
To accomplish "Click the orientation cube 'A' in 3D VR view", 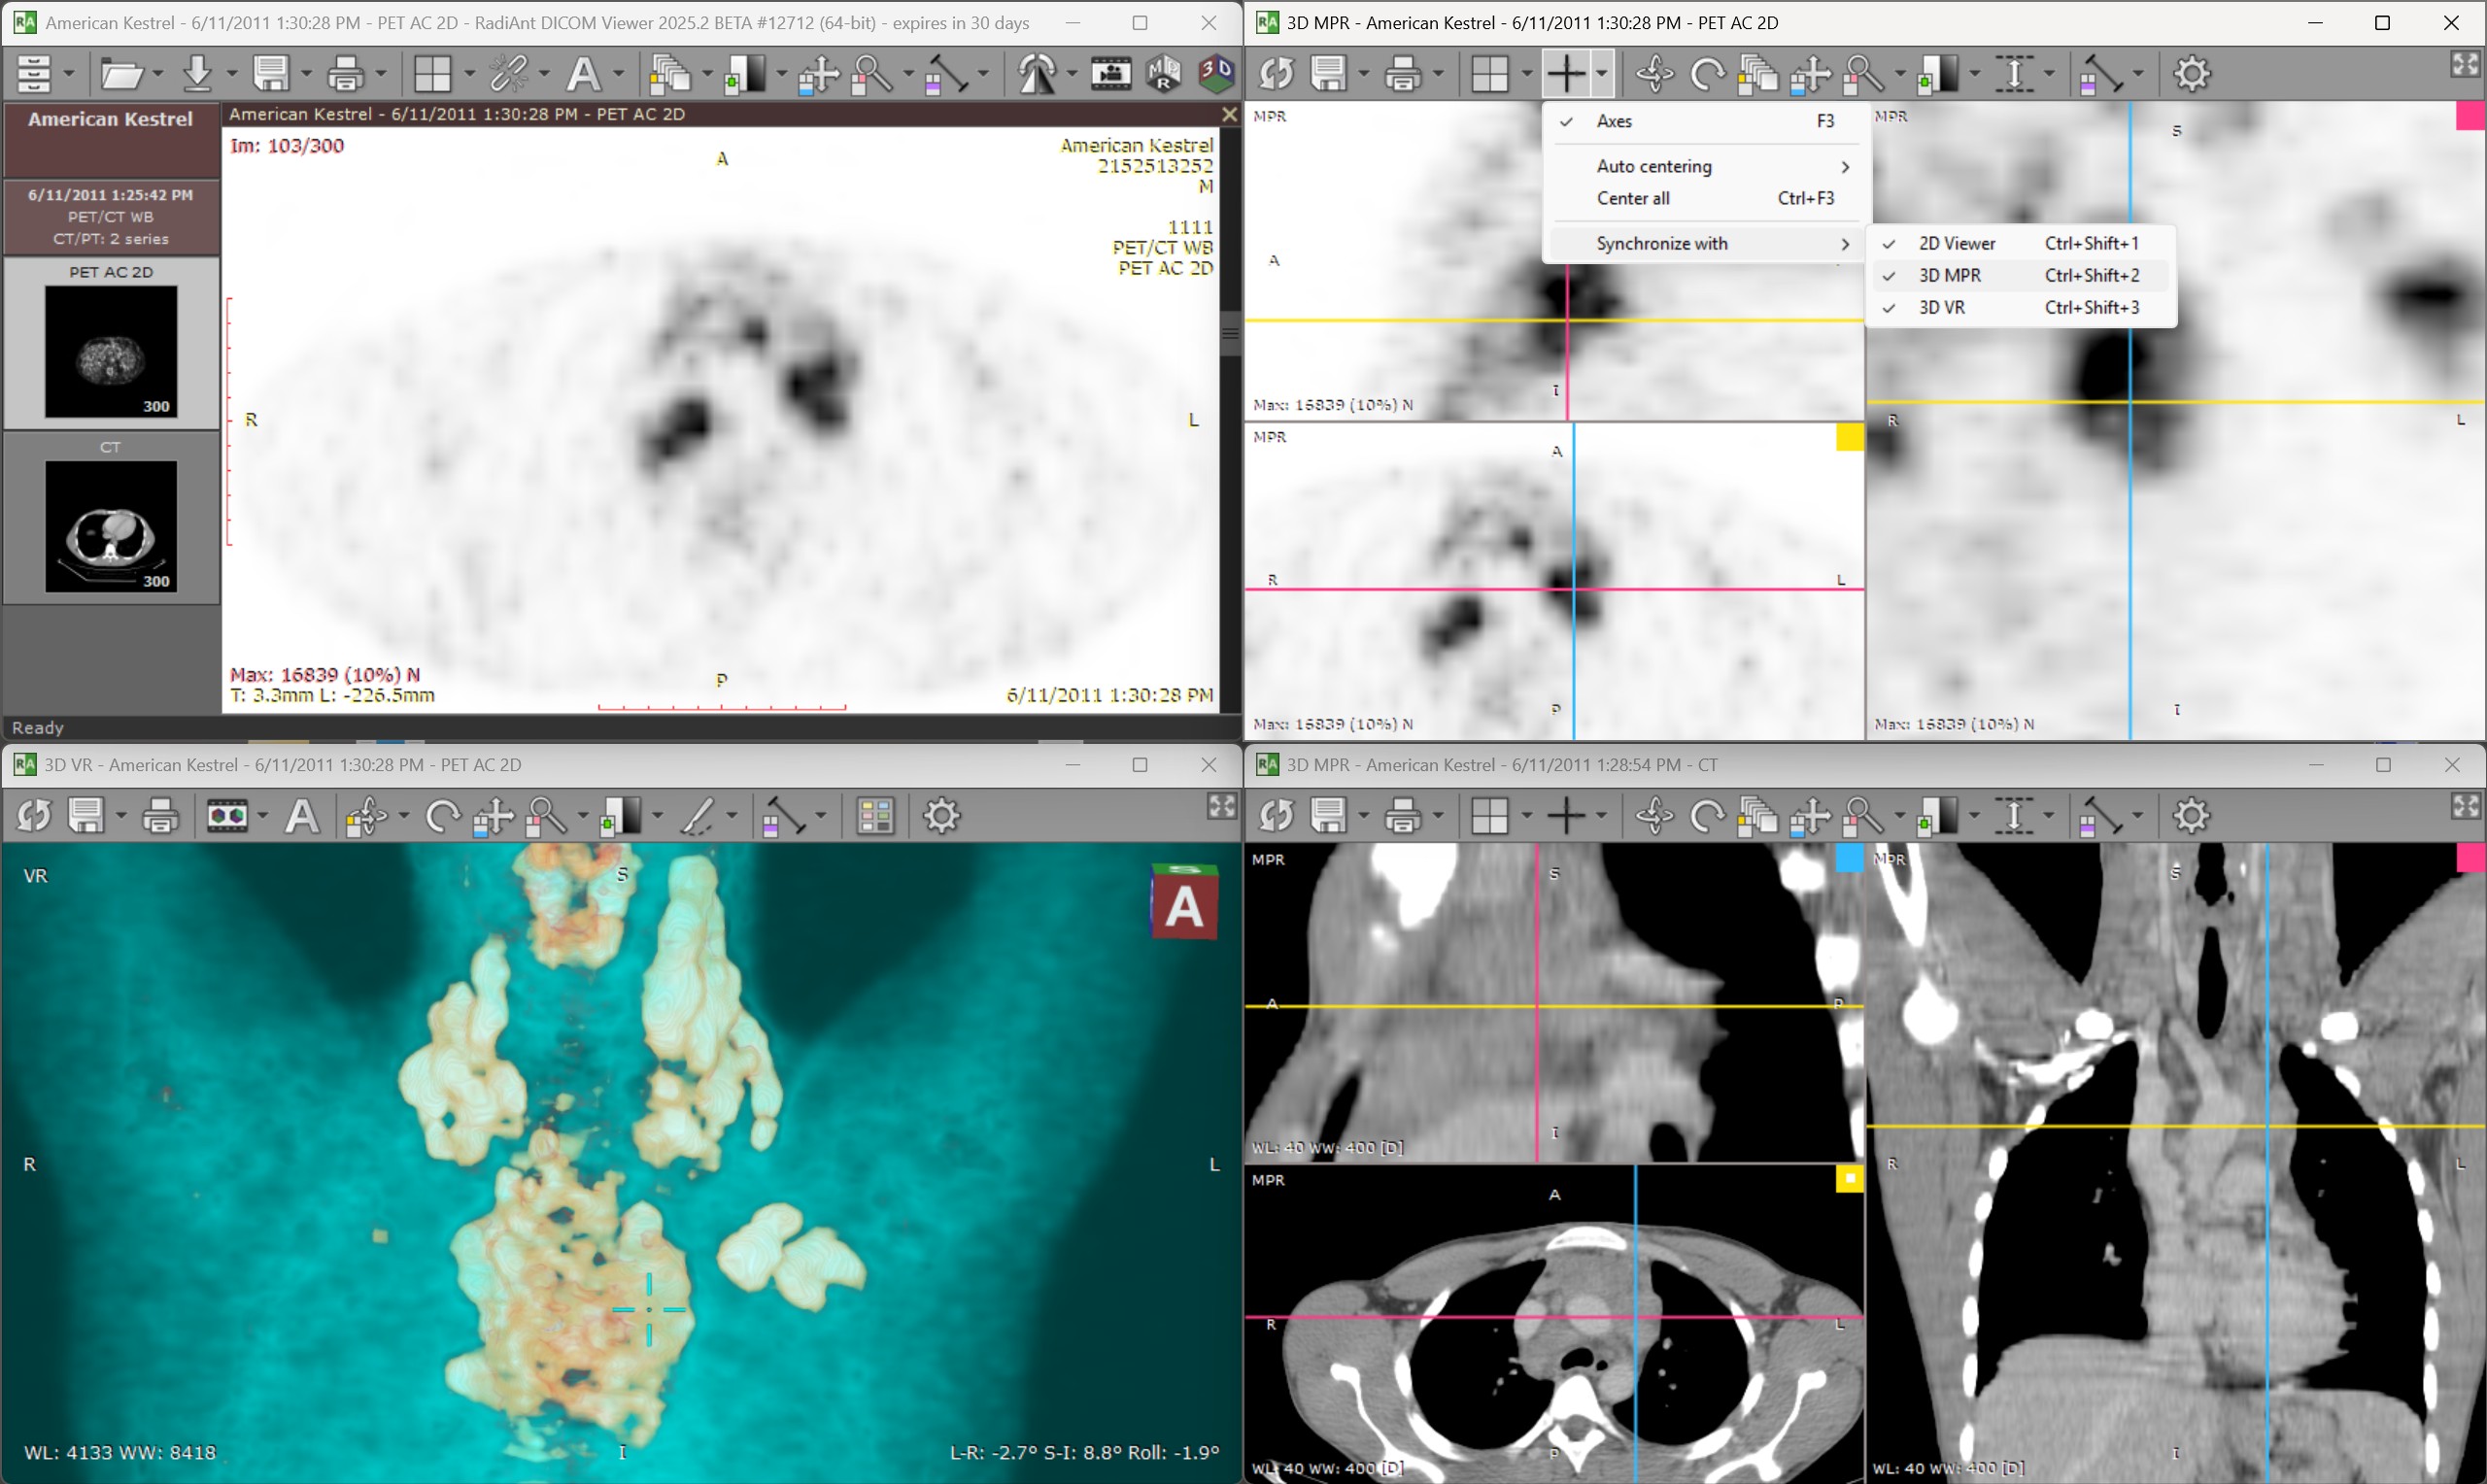I will point(1185,901).
